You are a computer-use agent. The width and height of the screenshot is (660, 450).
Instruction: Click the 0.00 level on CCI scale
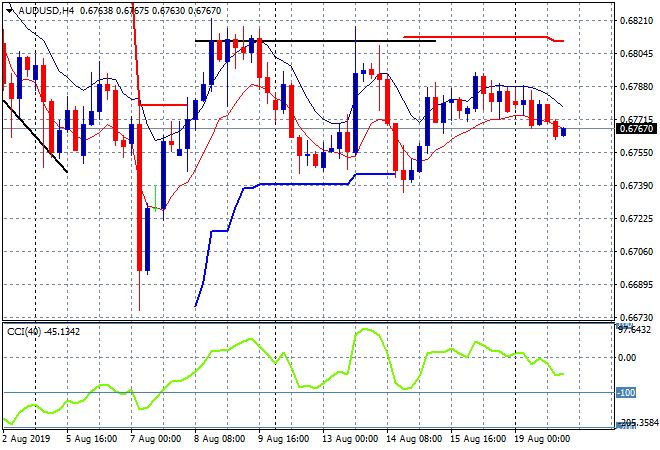point(627,358)
